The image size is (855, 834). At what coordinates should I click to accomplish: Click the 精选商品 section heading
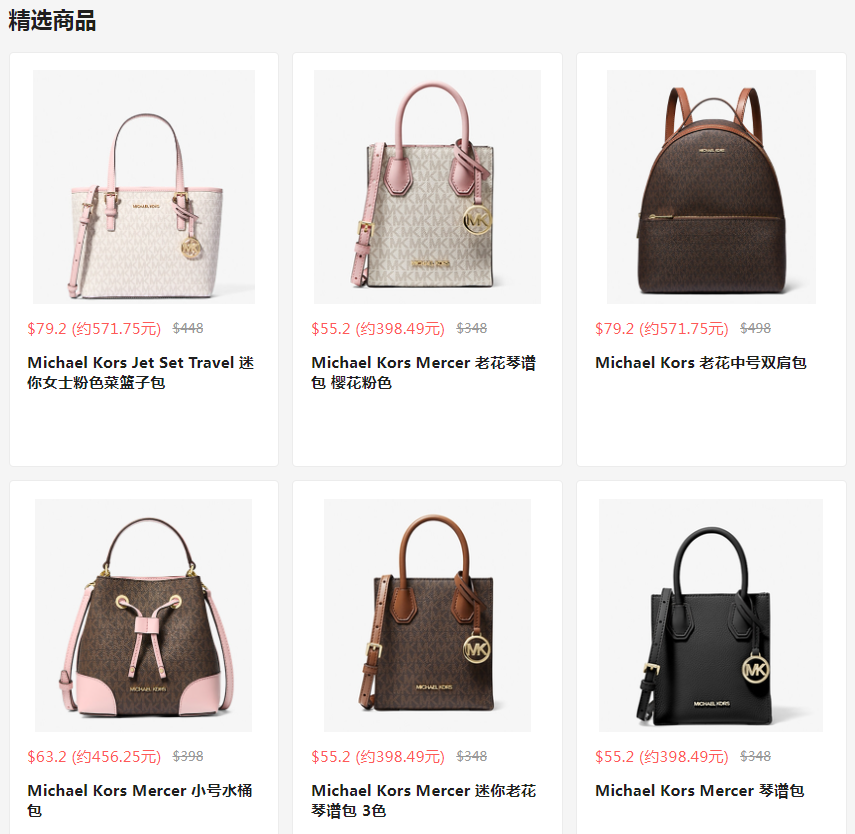(x=52, y=21)
